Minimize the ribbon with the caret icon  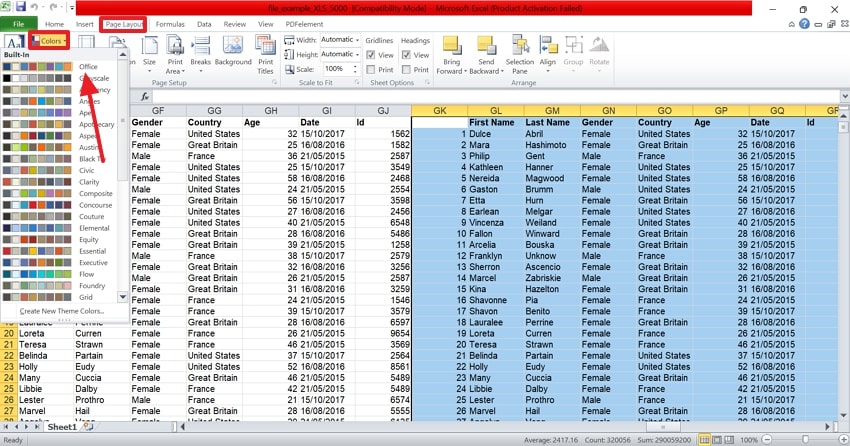[x=791, y=24]
